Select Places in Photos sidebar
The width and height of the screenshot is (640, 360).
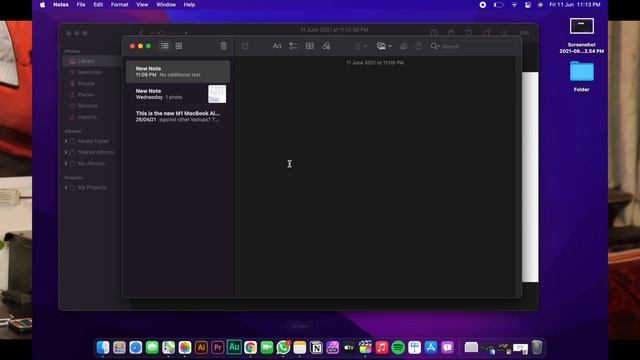click(x=86, y=94)
